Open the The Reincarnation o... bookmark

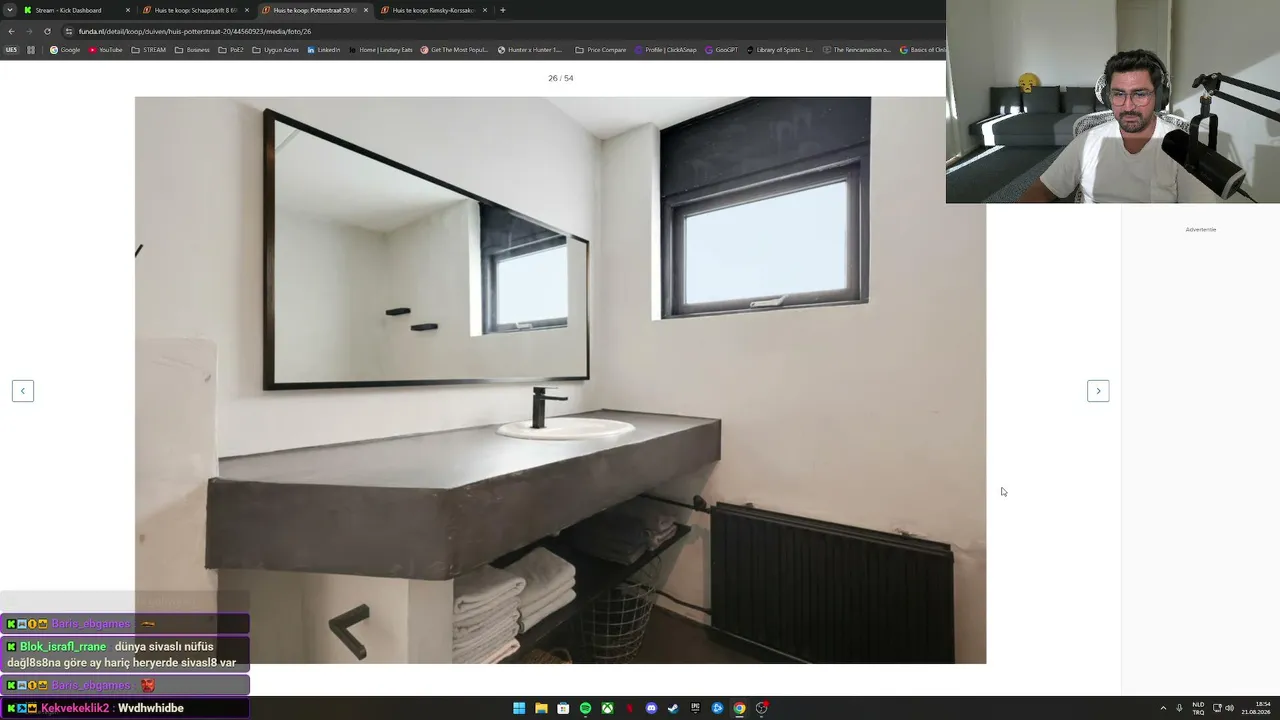[856, 50]
